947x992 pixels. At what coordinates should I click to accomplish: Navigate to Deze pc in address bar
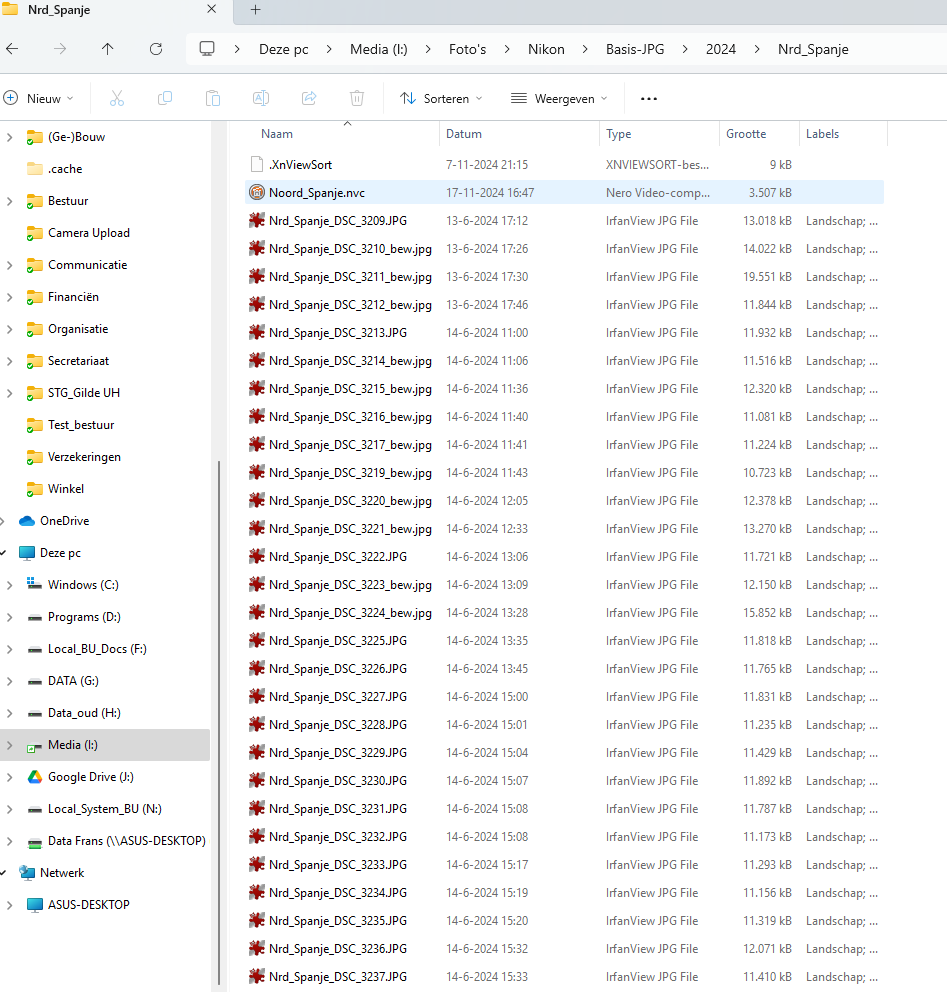(x=283, y=49)
